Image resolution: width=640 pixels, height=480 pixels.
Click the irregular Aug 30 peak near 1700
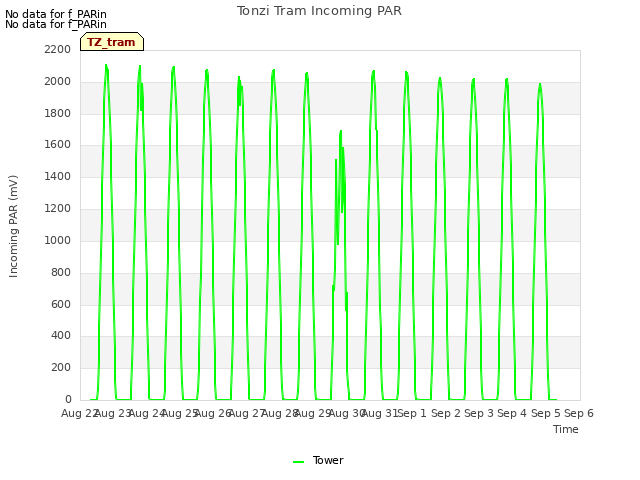341,131
